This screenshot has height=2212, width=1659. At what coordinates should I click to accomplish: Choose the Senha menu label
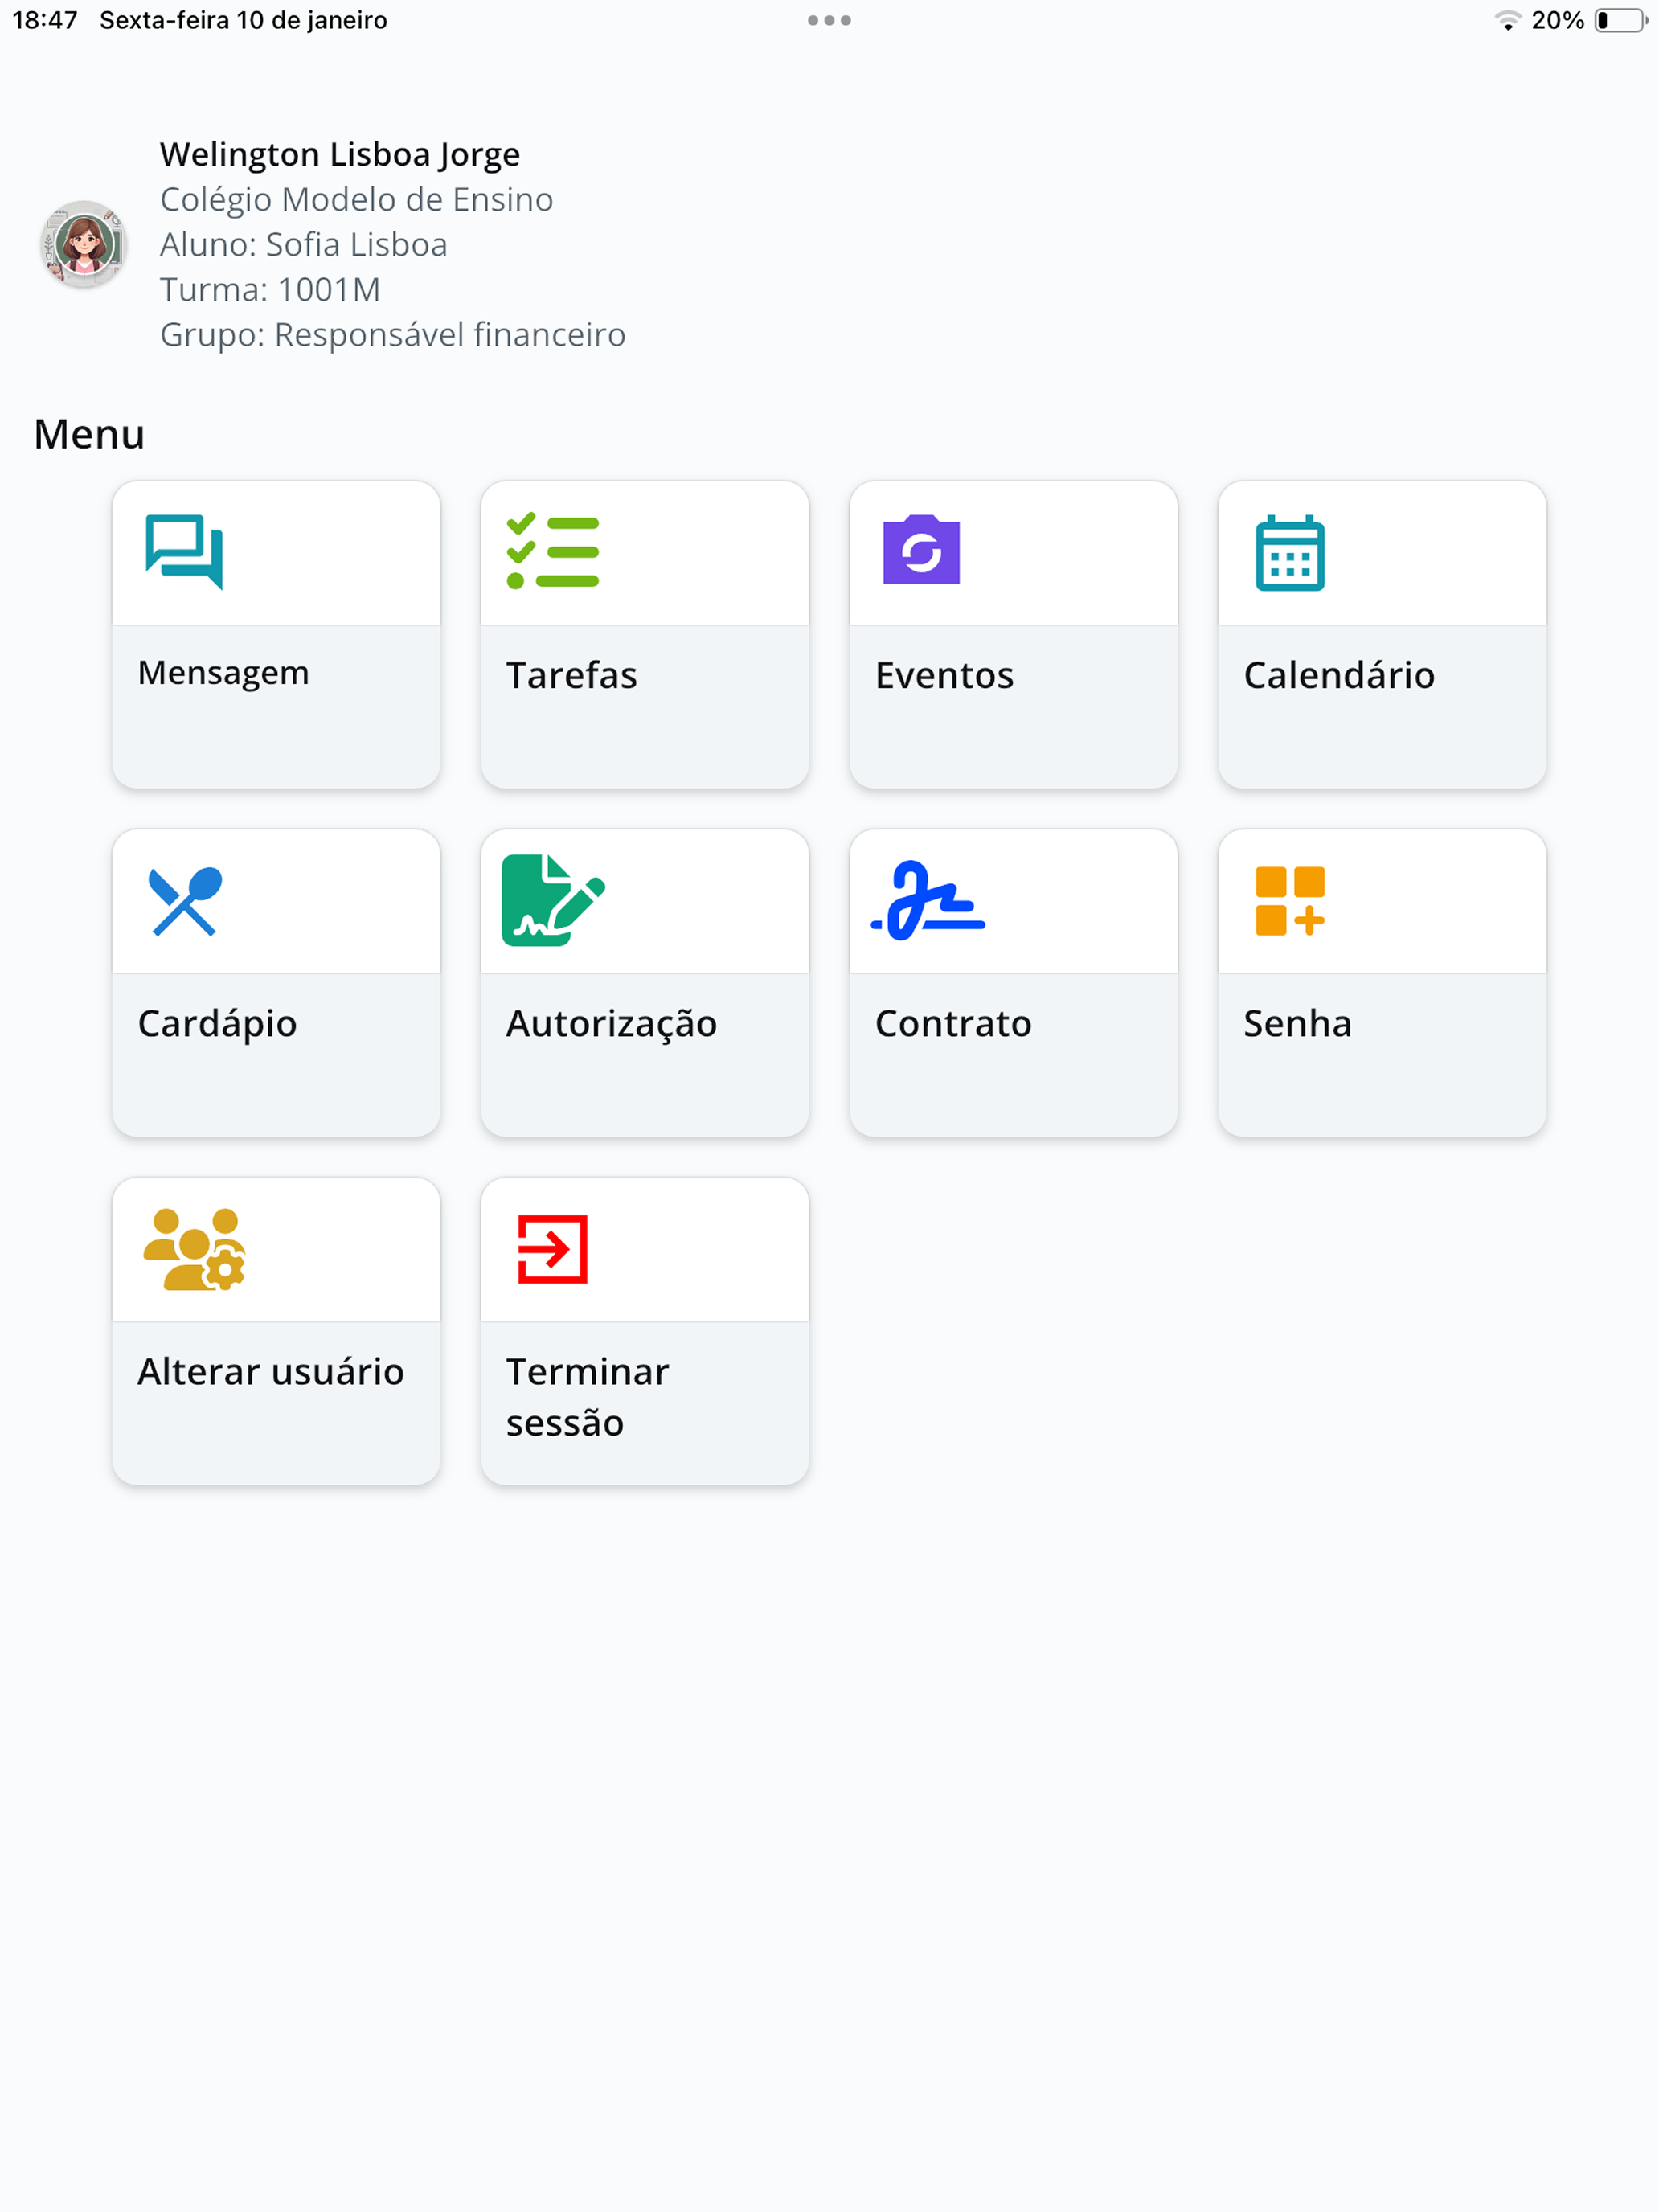(x=1298, y=1023)
